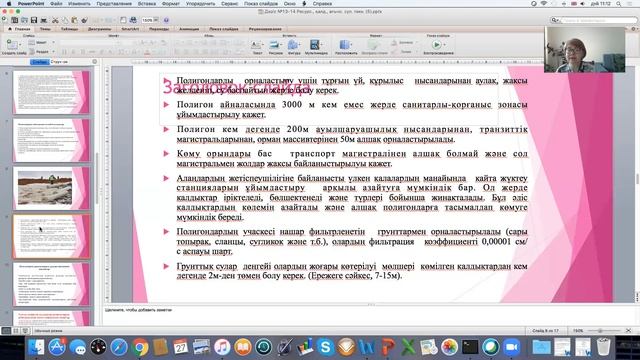Click the bullet text starting "Көму орындары бас"

pyautogui.click(x=352, y=159)
